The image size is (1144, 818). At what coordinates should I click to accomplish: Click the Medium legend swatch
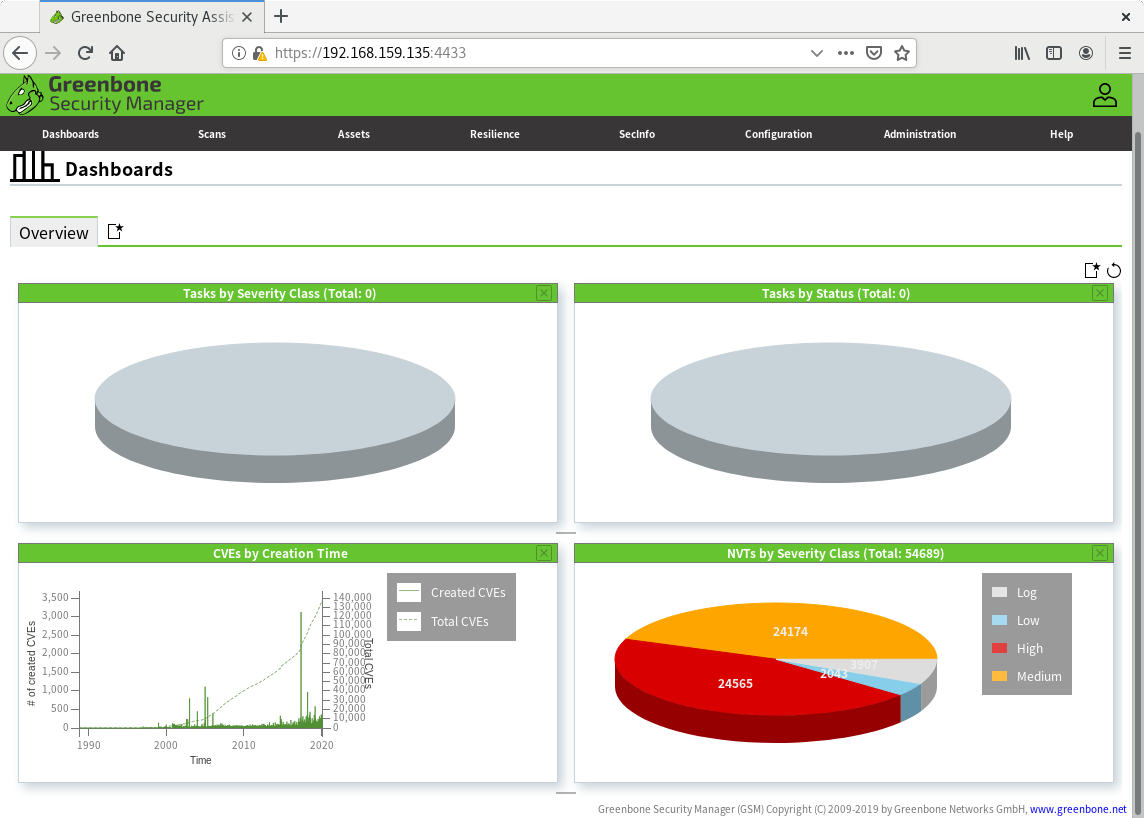1000,676
